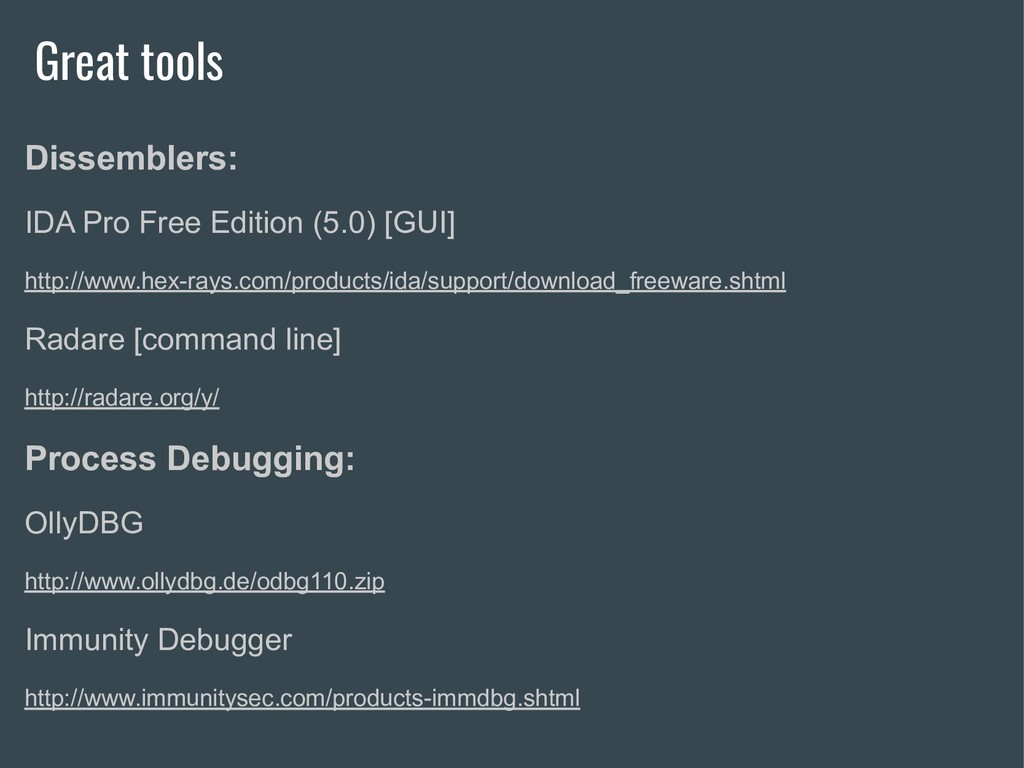Screen dimensions: 1024x768
Task: Click the word "Free" in the IDA line
Action: [x=169, y=223]
